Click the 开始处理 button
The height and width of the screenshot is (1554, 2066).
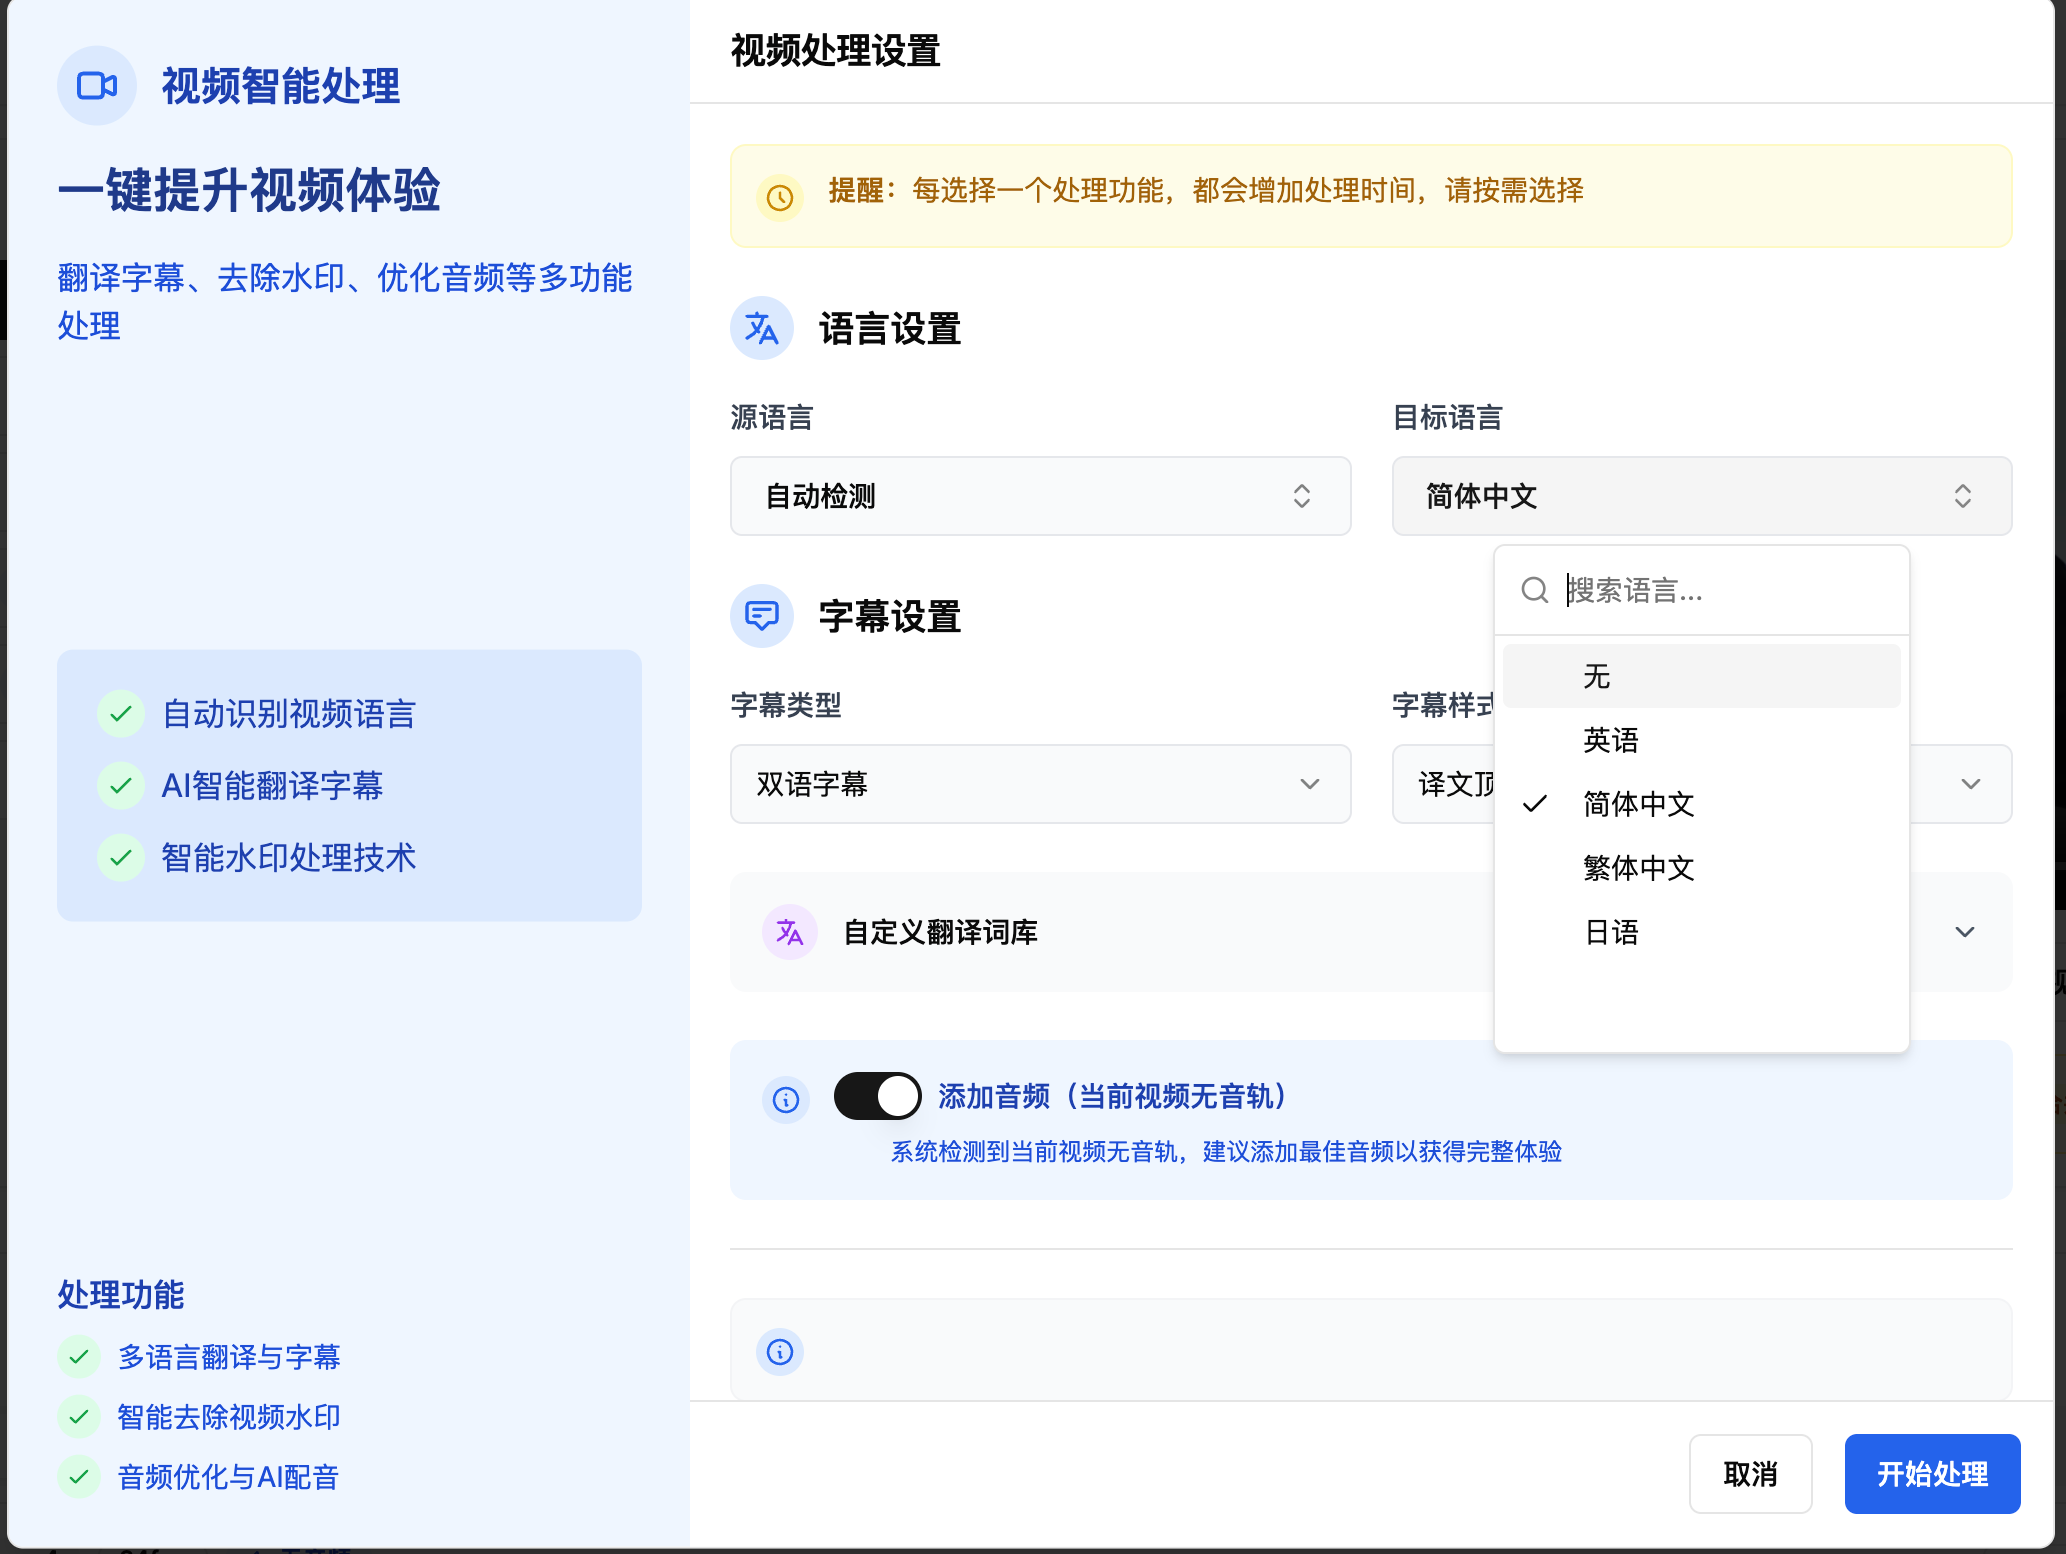click(x=1932, y=1473)
